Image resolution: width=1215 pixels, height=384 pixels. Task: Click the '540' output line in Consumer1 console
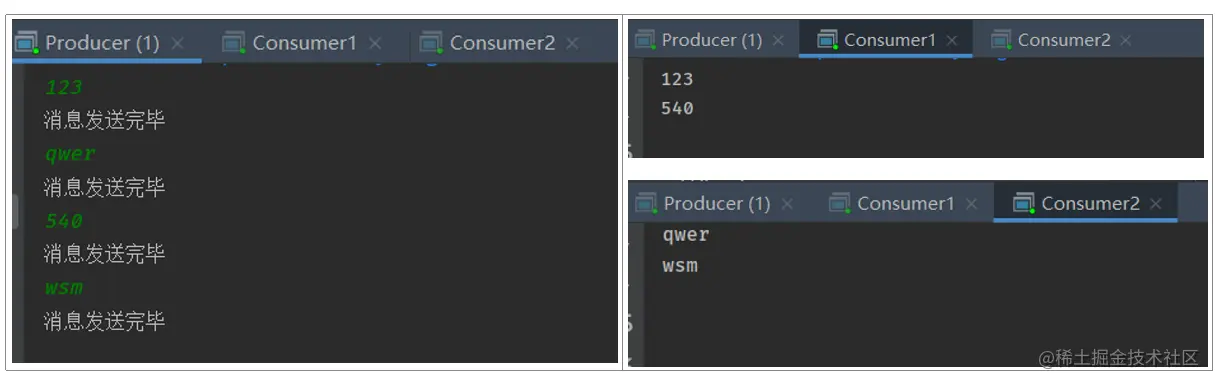click(677, 108)
